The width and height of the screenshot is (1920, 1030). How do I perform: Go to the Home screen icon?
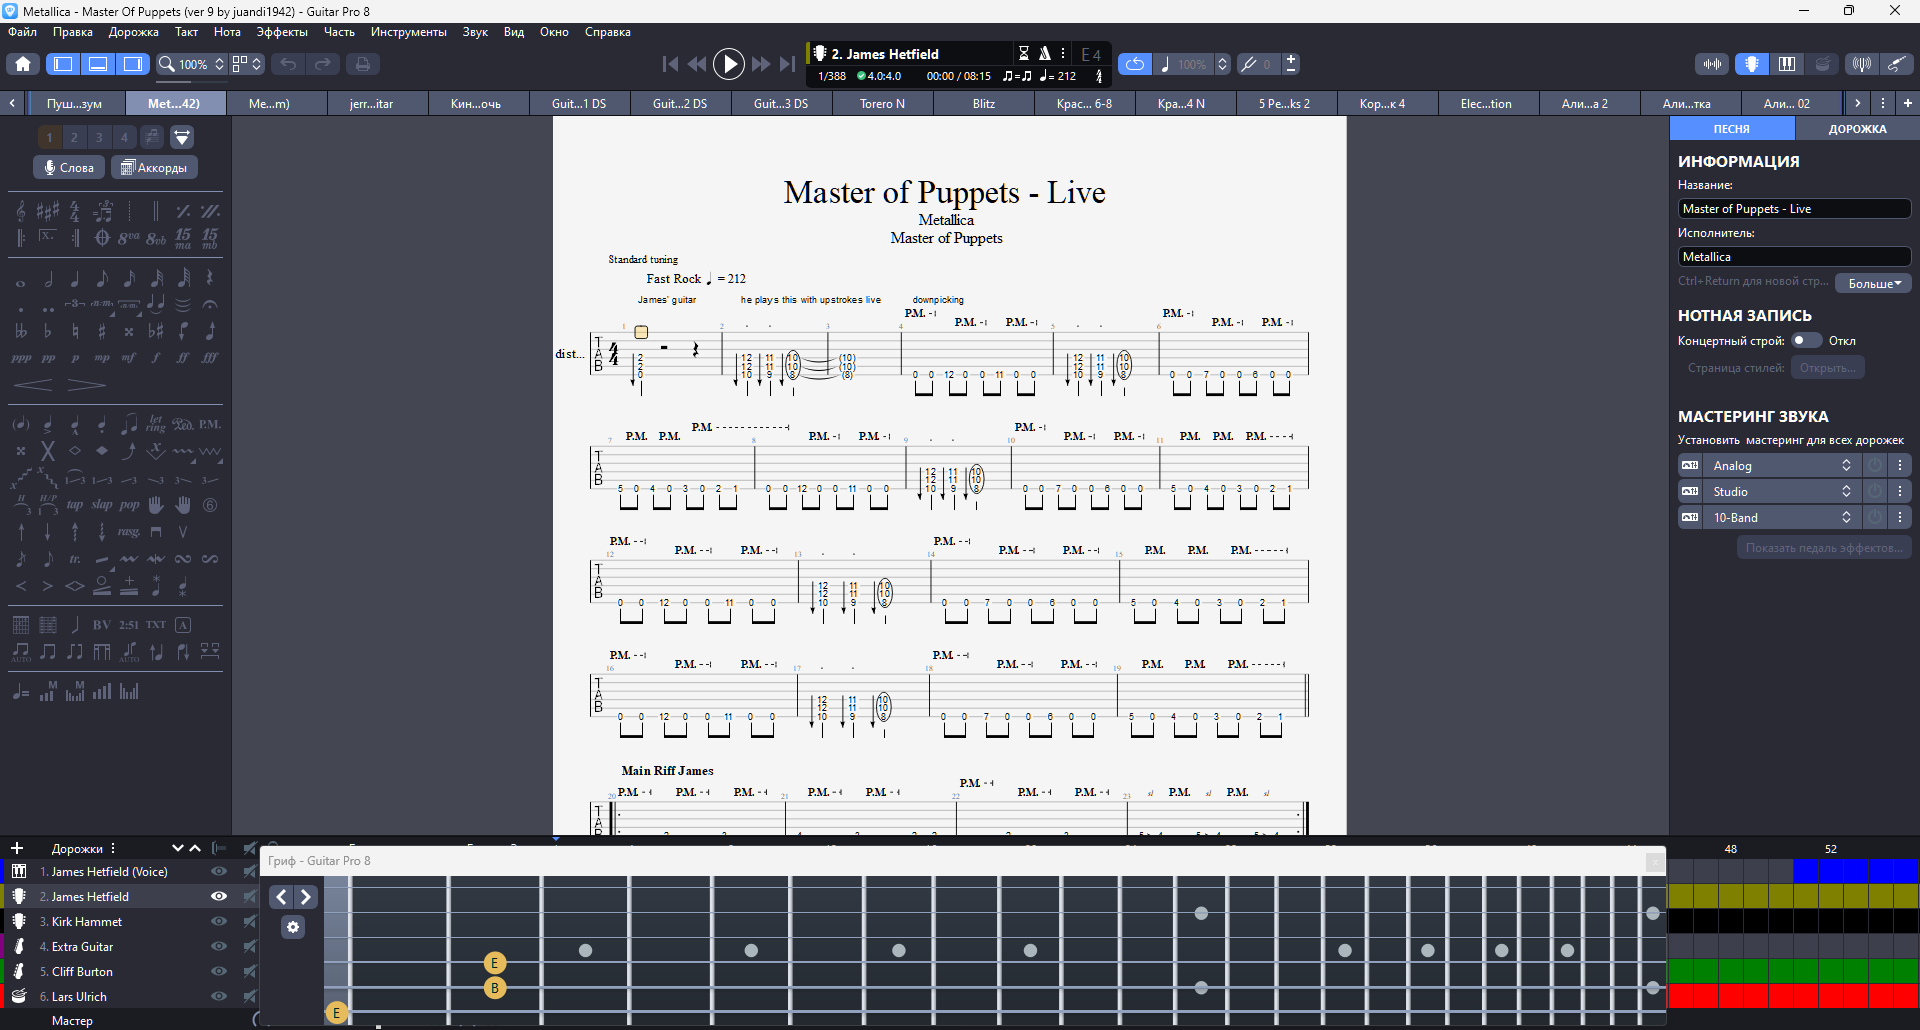23,64
